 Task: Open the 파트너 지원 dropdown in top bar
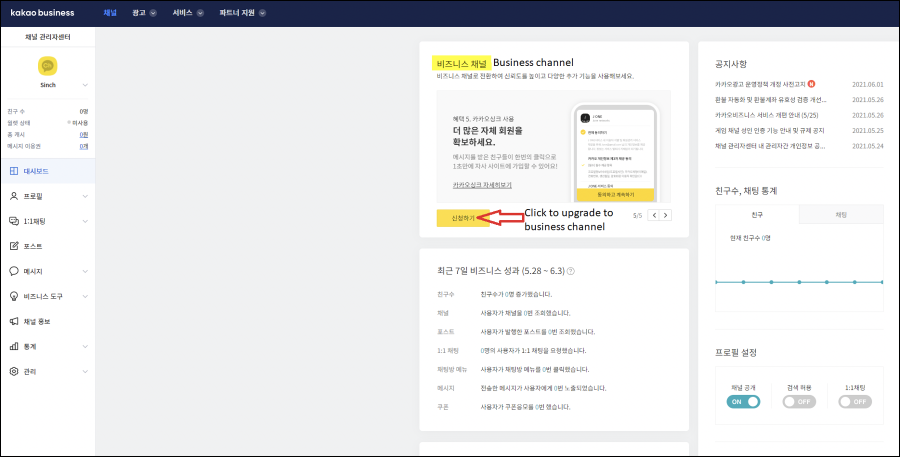coord(242,13)
